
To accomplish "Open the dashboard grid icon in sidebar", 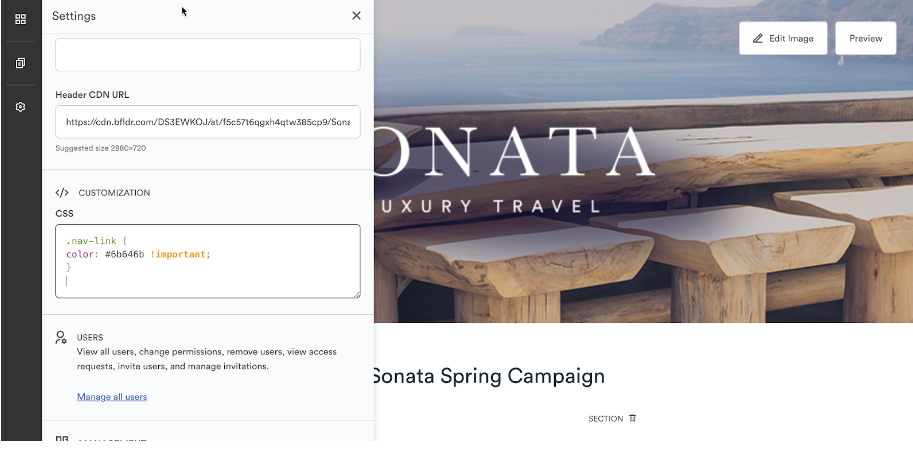I will 20,19.
